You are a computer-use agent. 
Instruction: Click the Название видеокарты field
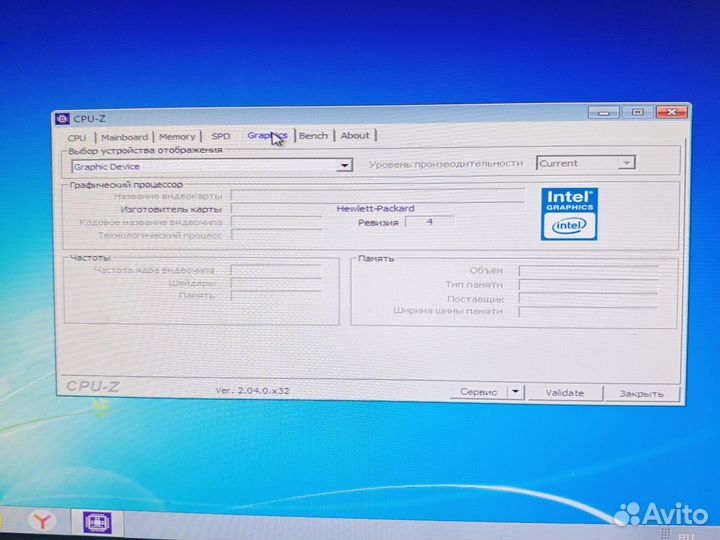click(x=377, y=196)
